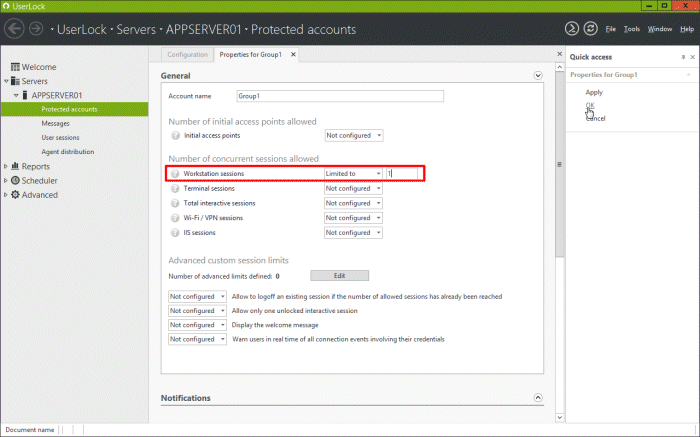This screenshot has height=437, width=700.
Task: Click OK in Quick access
Action: click(x=590, y=105)
